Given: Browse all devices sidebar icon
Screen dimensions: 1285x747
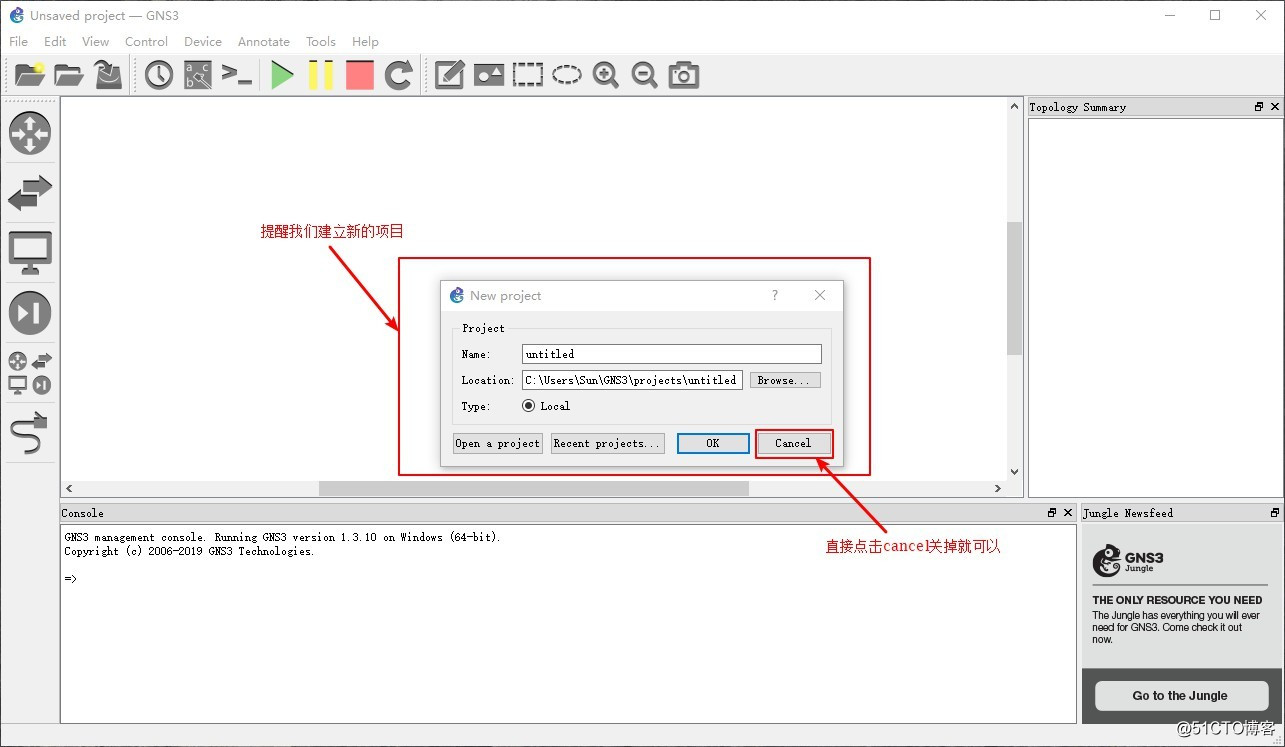Looking at the screenshot, I should click(30, 373).
